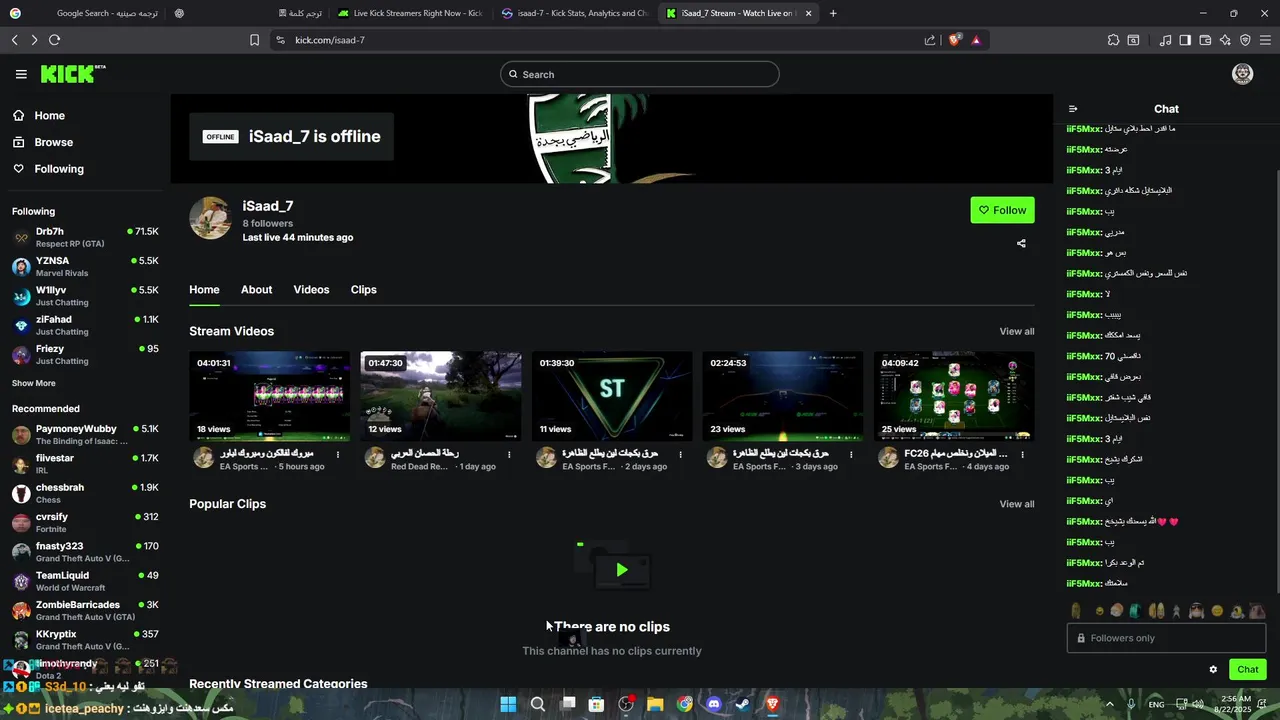Open the browser main menu icon
The width and height of the screenshot is (1280, 720).
[x=1265, y=40]
